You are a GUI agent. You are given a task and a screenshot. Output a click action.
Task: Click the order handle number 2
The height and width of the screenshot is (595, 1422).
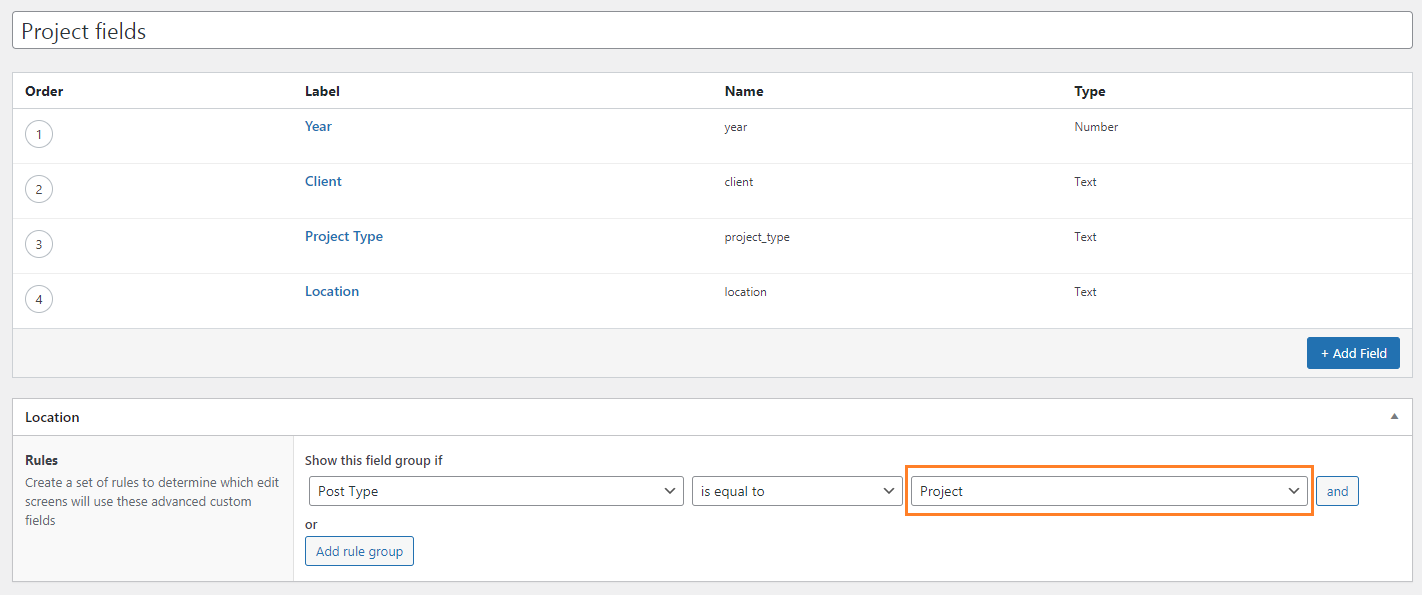39,189
